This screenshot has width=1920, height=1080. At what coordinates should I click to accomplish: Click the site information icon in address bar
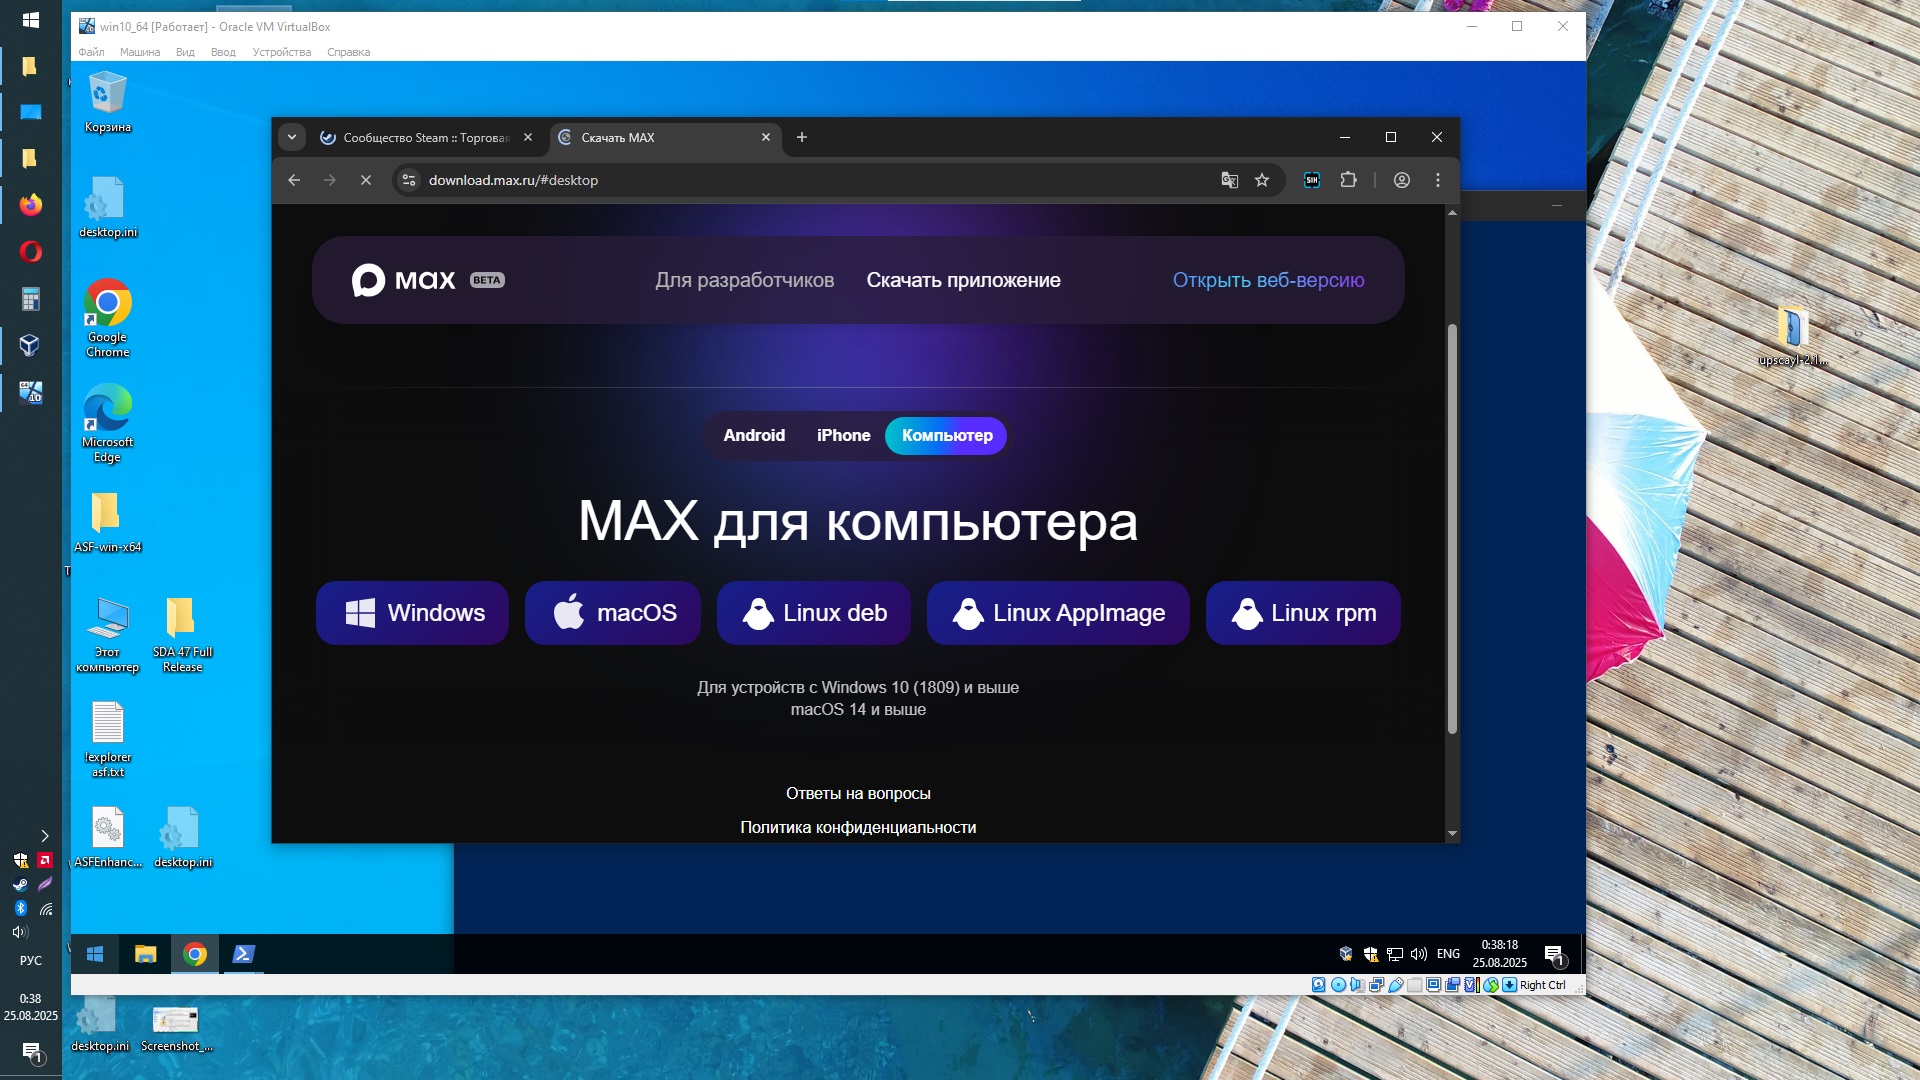coord(409,180)
